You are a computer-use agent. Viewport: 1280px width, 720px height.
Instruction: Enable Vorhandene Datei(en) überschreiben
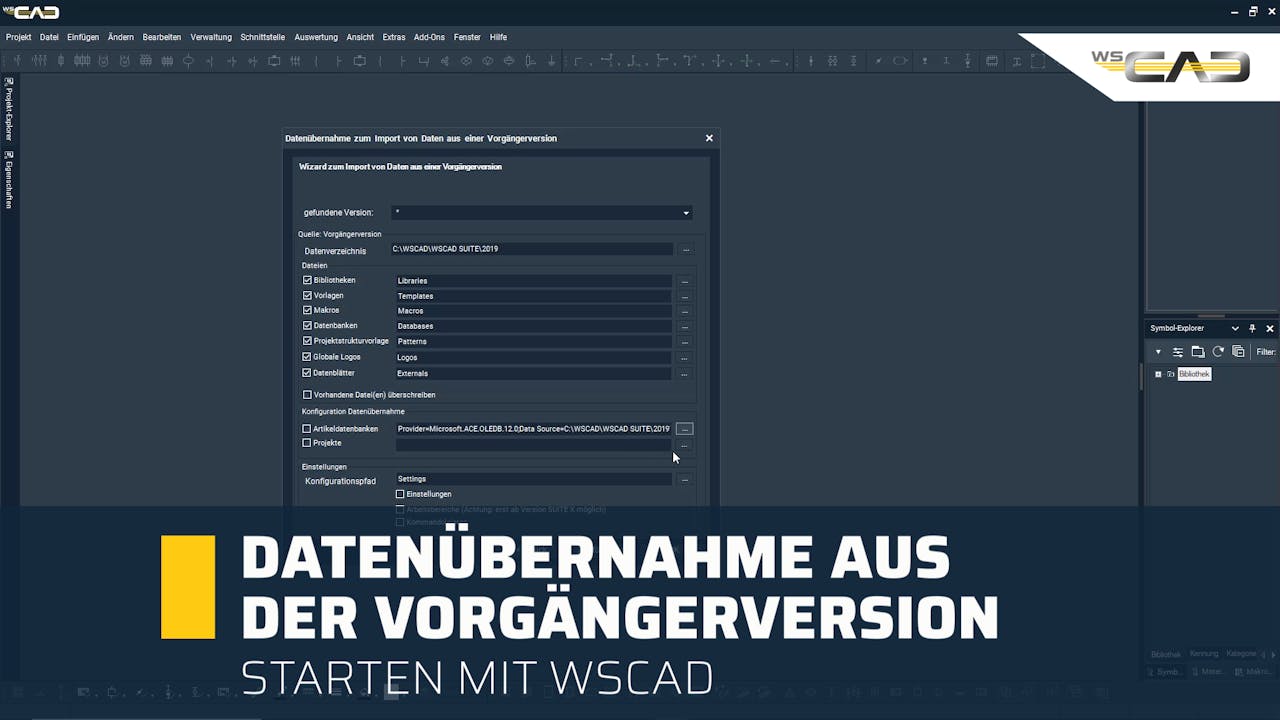coord(308,395)
